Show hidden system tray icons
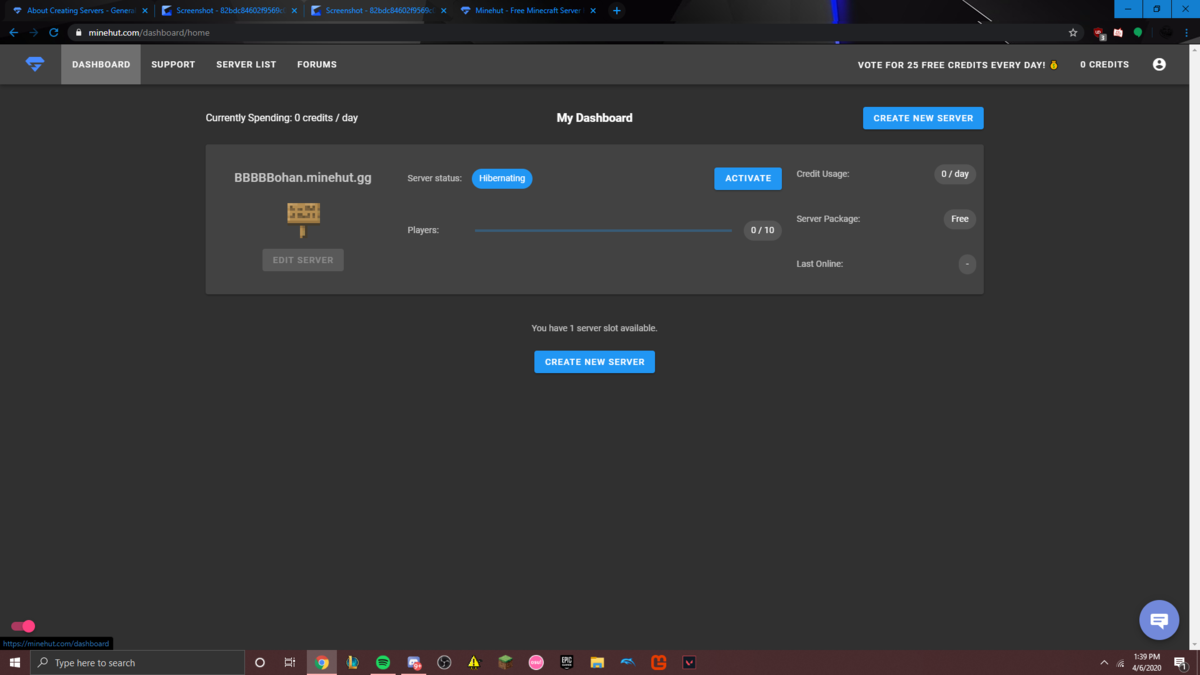Image resolution: width=1200 pixels, height=675 pixels. pos(1104,662)
